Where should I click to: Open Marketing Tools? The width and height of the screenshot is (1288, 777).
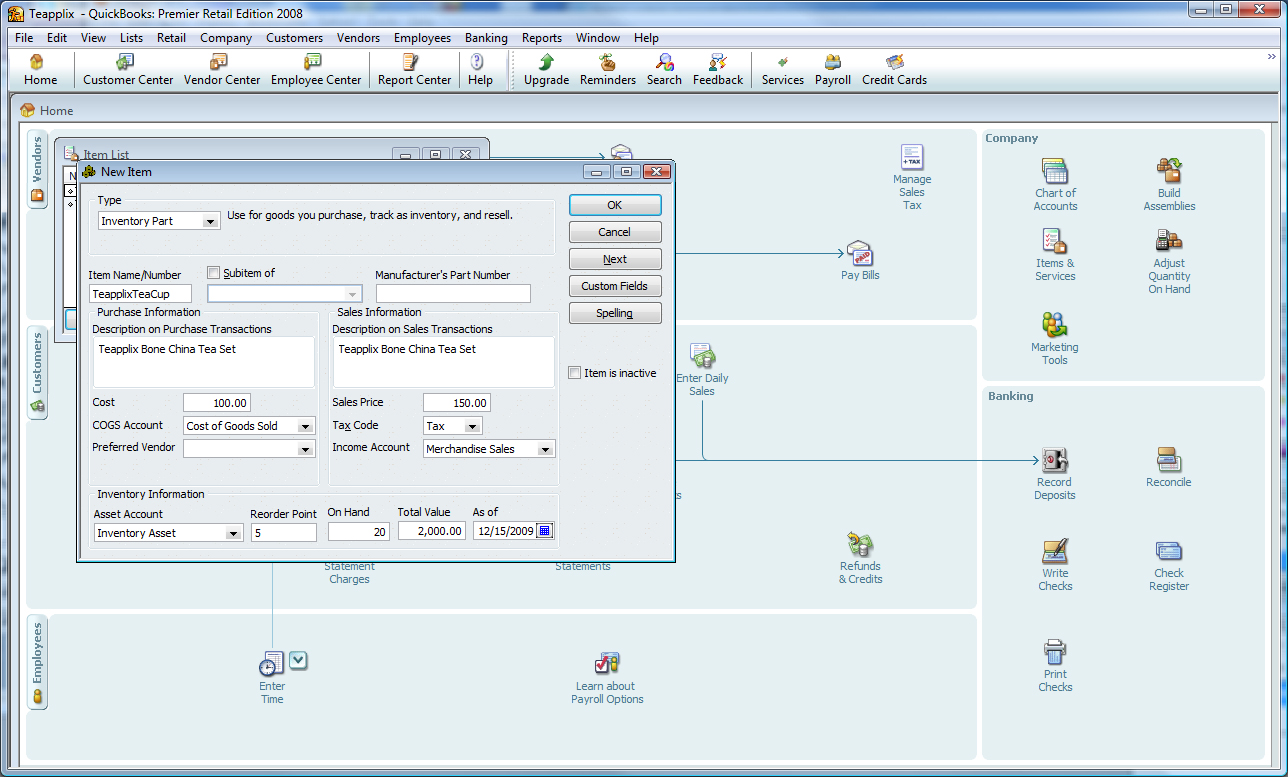(x=1055, y=338)
